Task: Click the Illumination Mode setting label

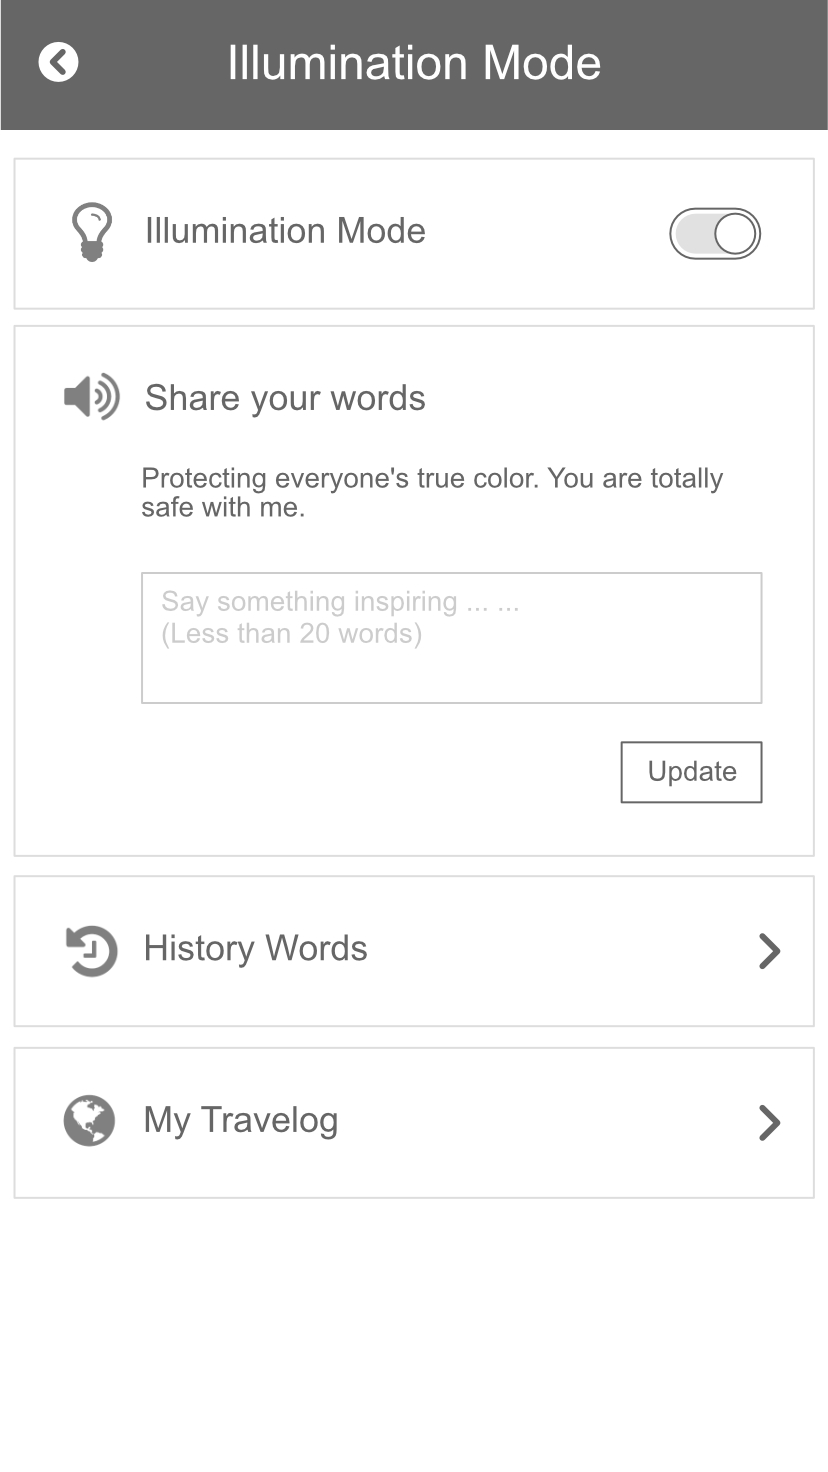Action: (285, 231)
